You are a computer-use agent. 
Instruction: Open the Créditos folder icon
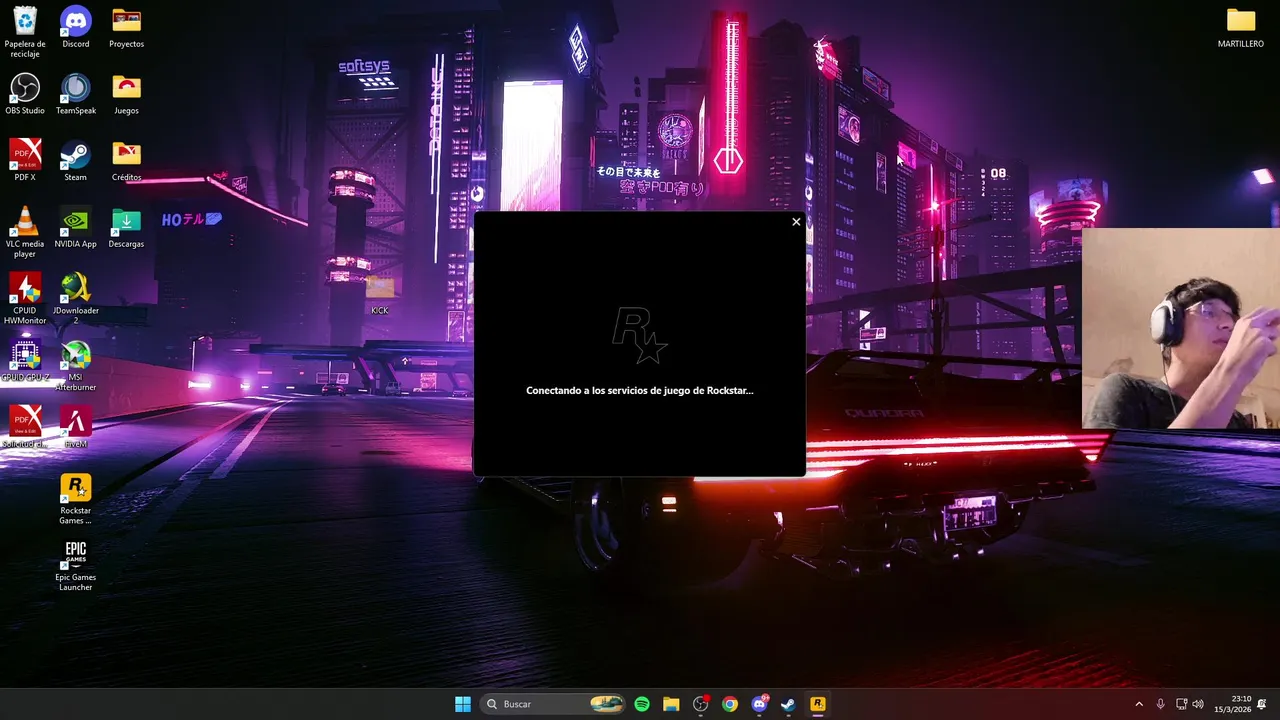coord(126,160)
